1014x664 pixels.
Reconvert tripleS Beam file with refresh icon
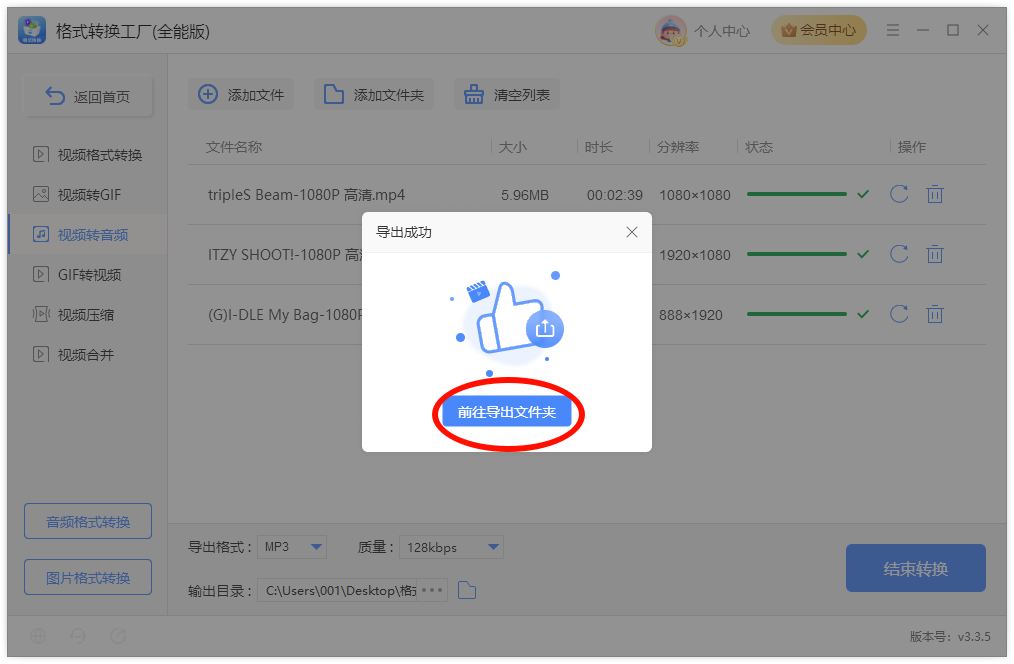tap(899, 194)
